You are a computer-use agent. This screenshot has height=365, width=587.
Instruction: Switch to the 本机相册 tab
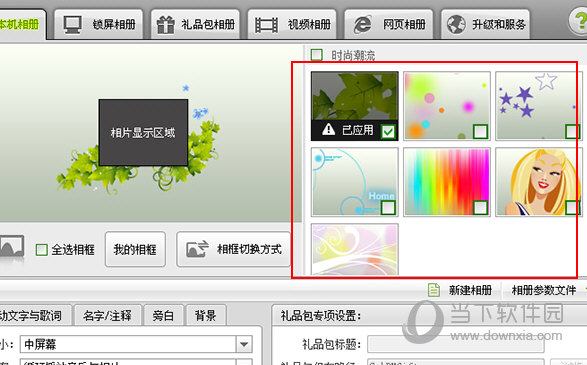coord(22,25)
